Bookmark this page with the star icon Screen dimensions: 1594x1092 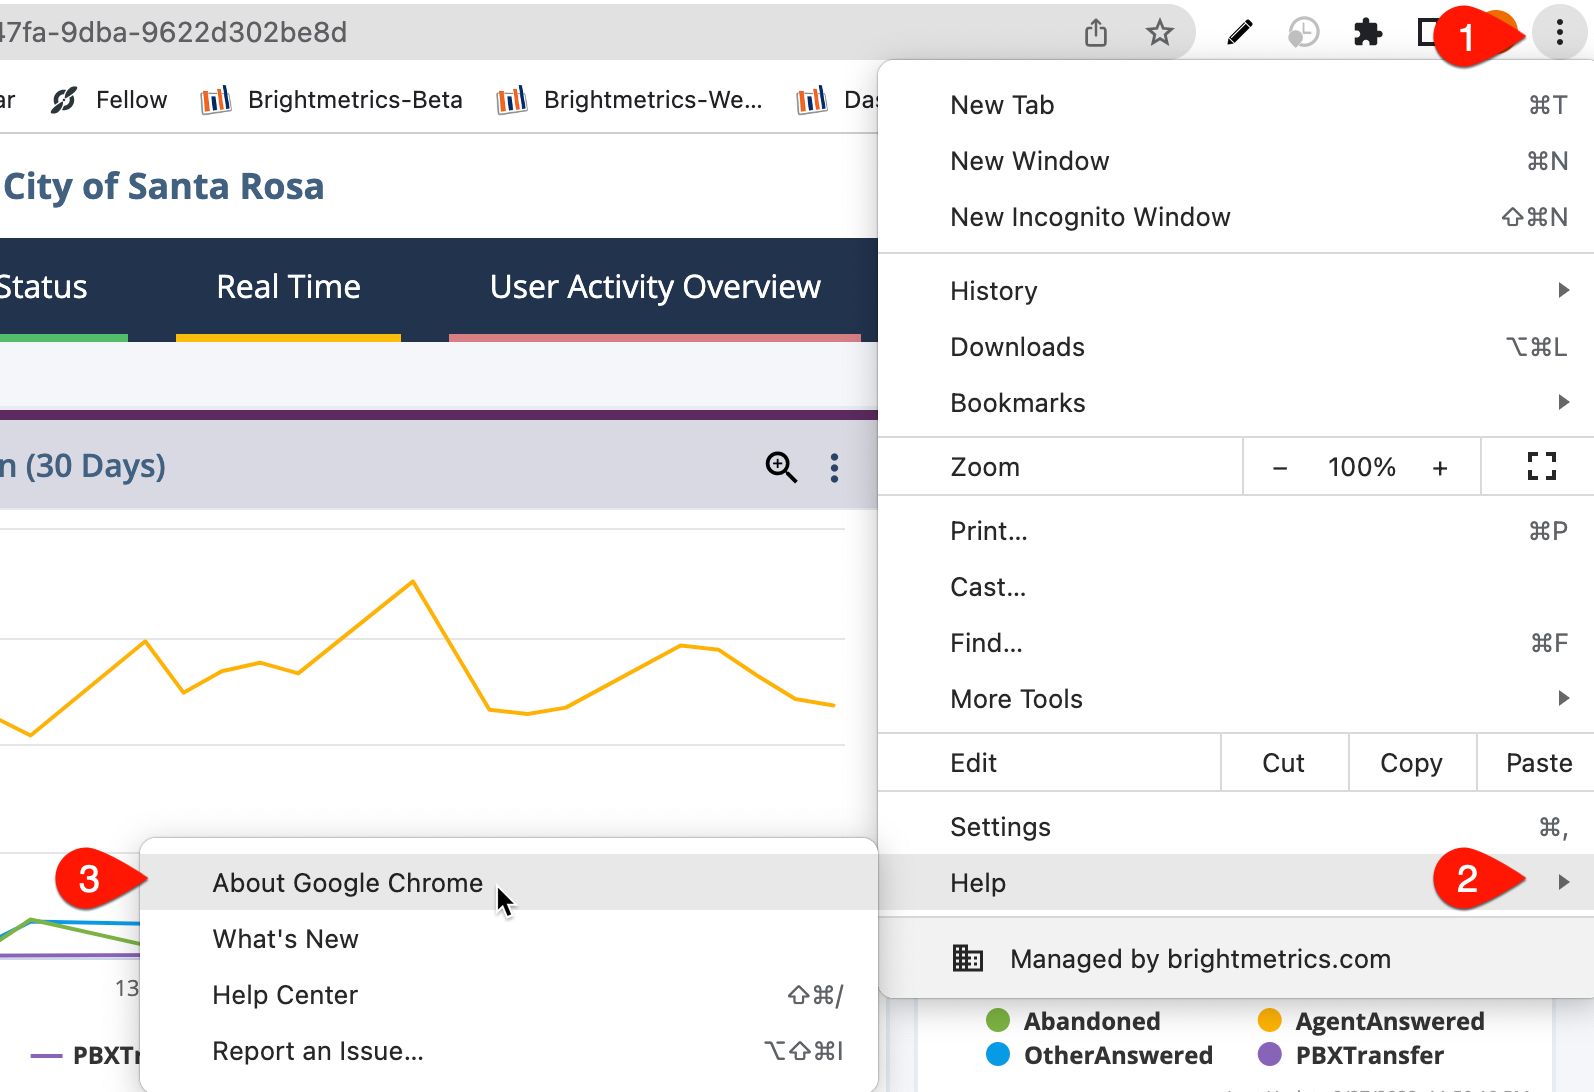click(x=1159, y=33)
